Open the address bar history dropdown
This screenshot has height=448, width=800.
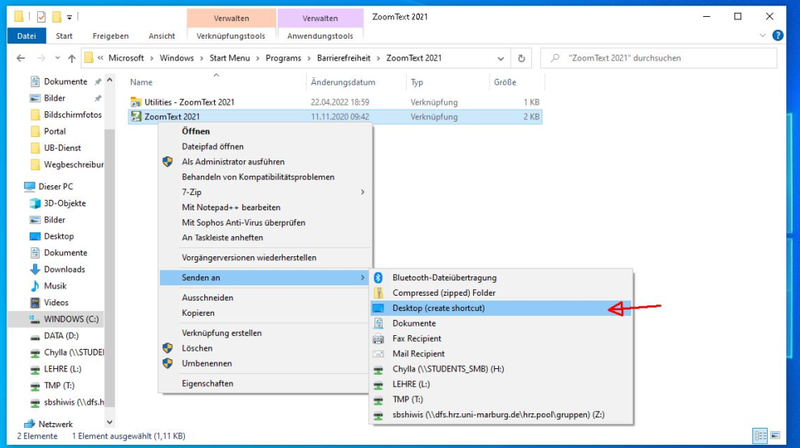coord(501,58)
